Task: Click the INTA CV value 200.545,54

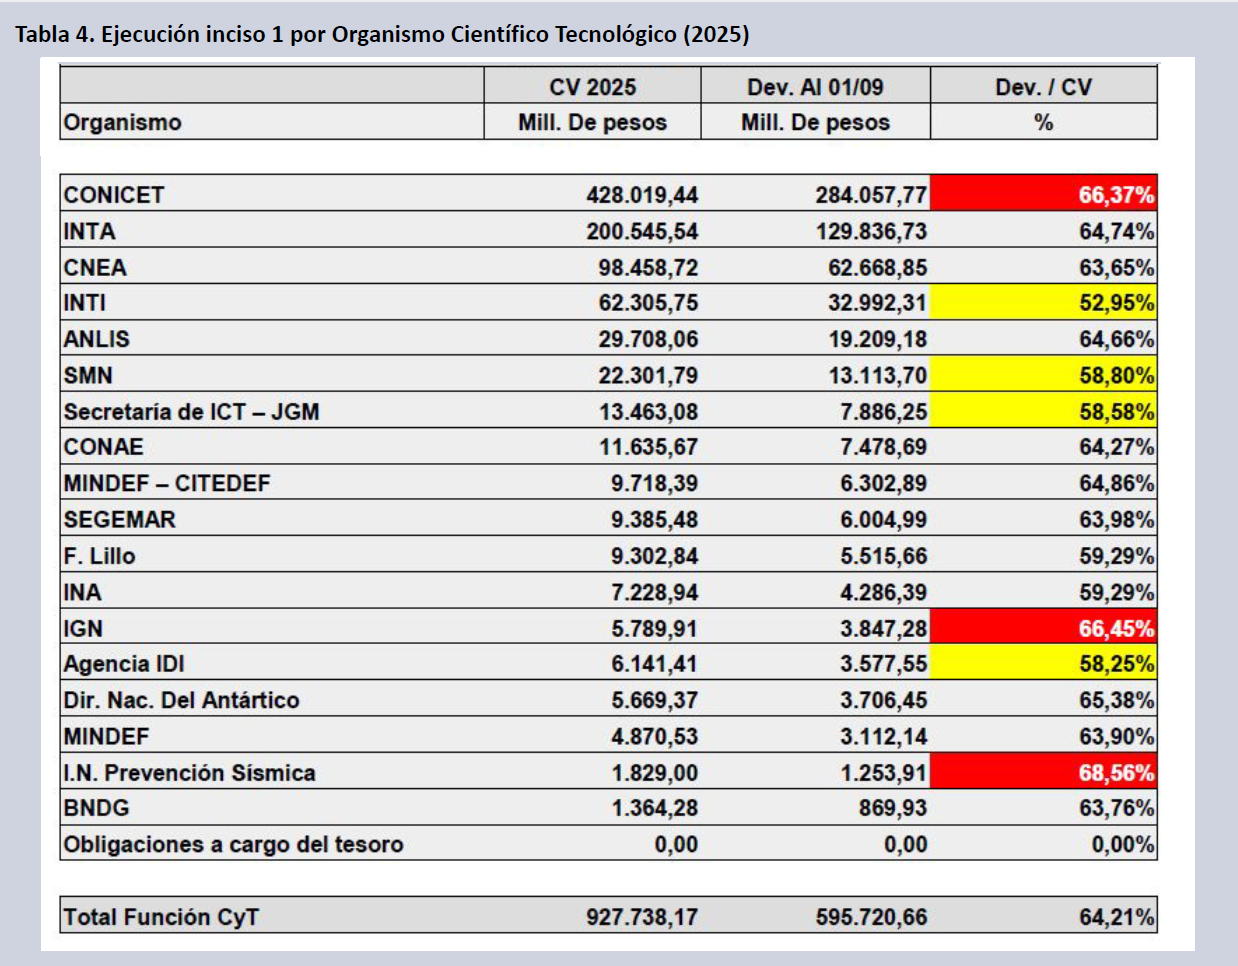Action: click(642, 231)
